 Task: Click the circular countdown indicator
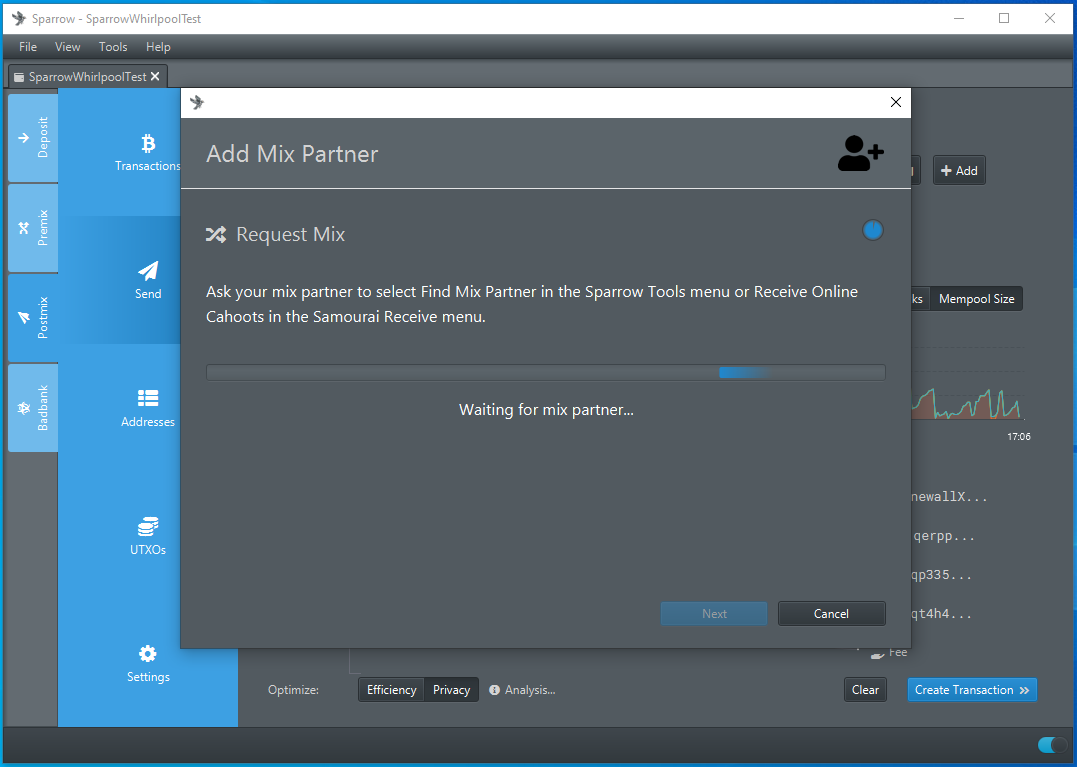click(x=872, y=230)
